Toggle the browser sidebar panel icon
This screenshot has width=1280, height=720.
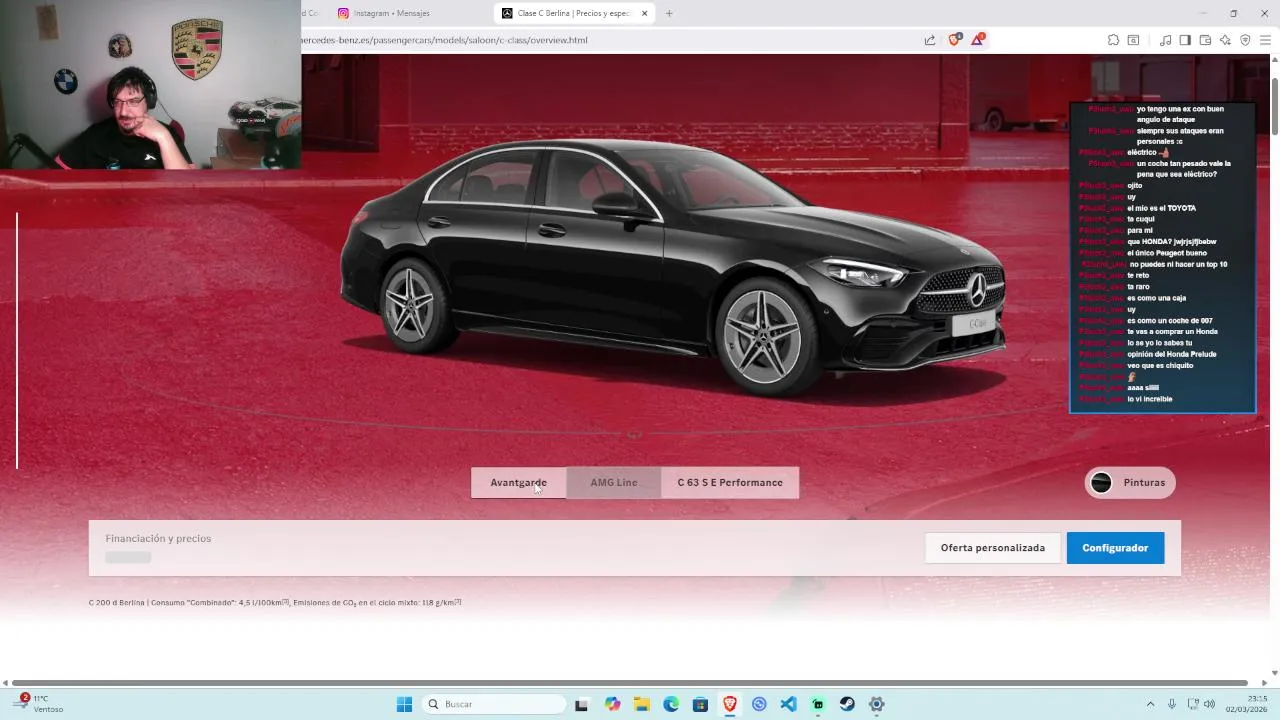pos(1185,40)
